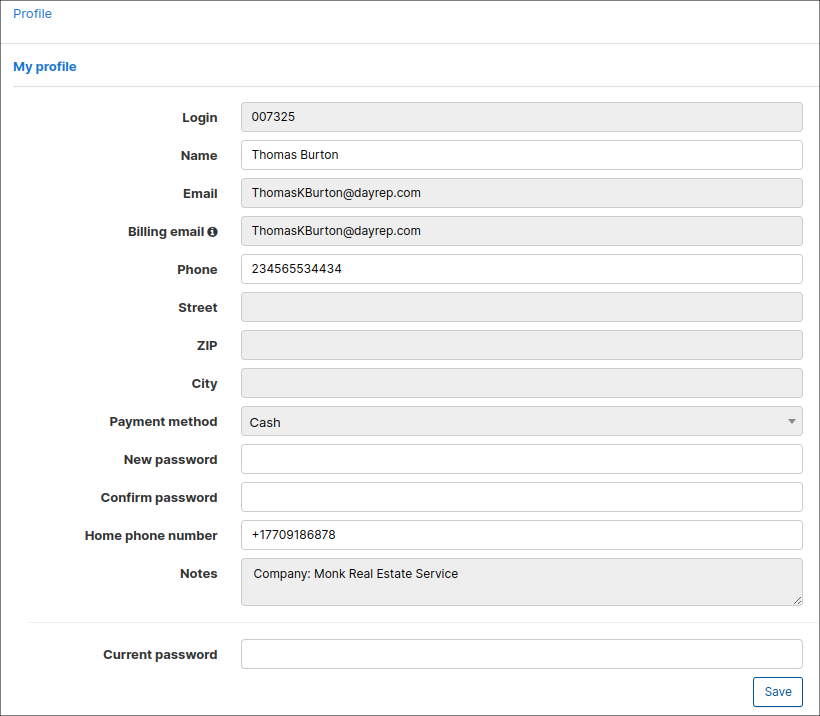The image size is (820, 716).
Task: Click the Save button
Action: pos(777,692)
